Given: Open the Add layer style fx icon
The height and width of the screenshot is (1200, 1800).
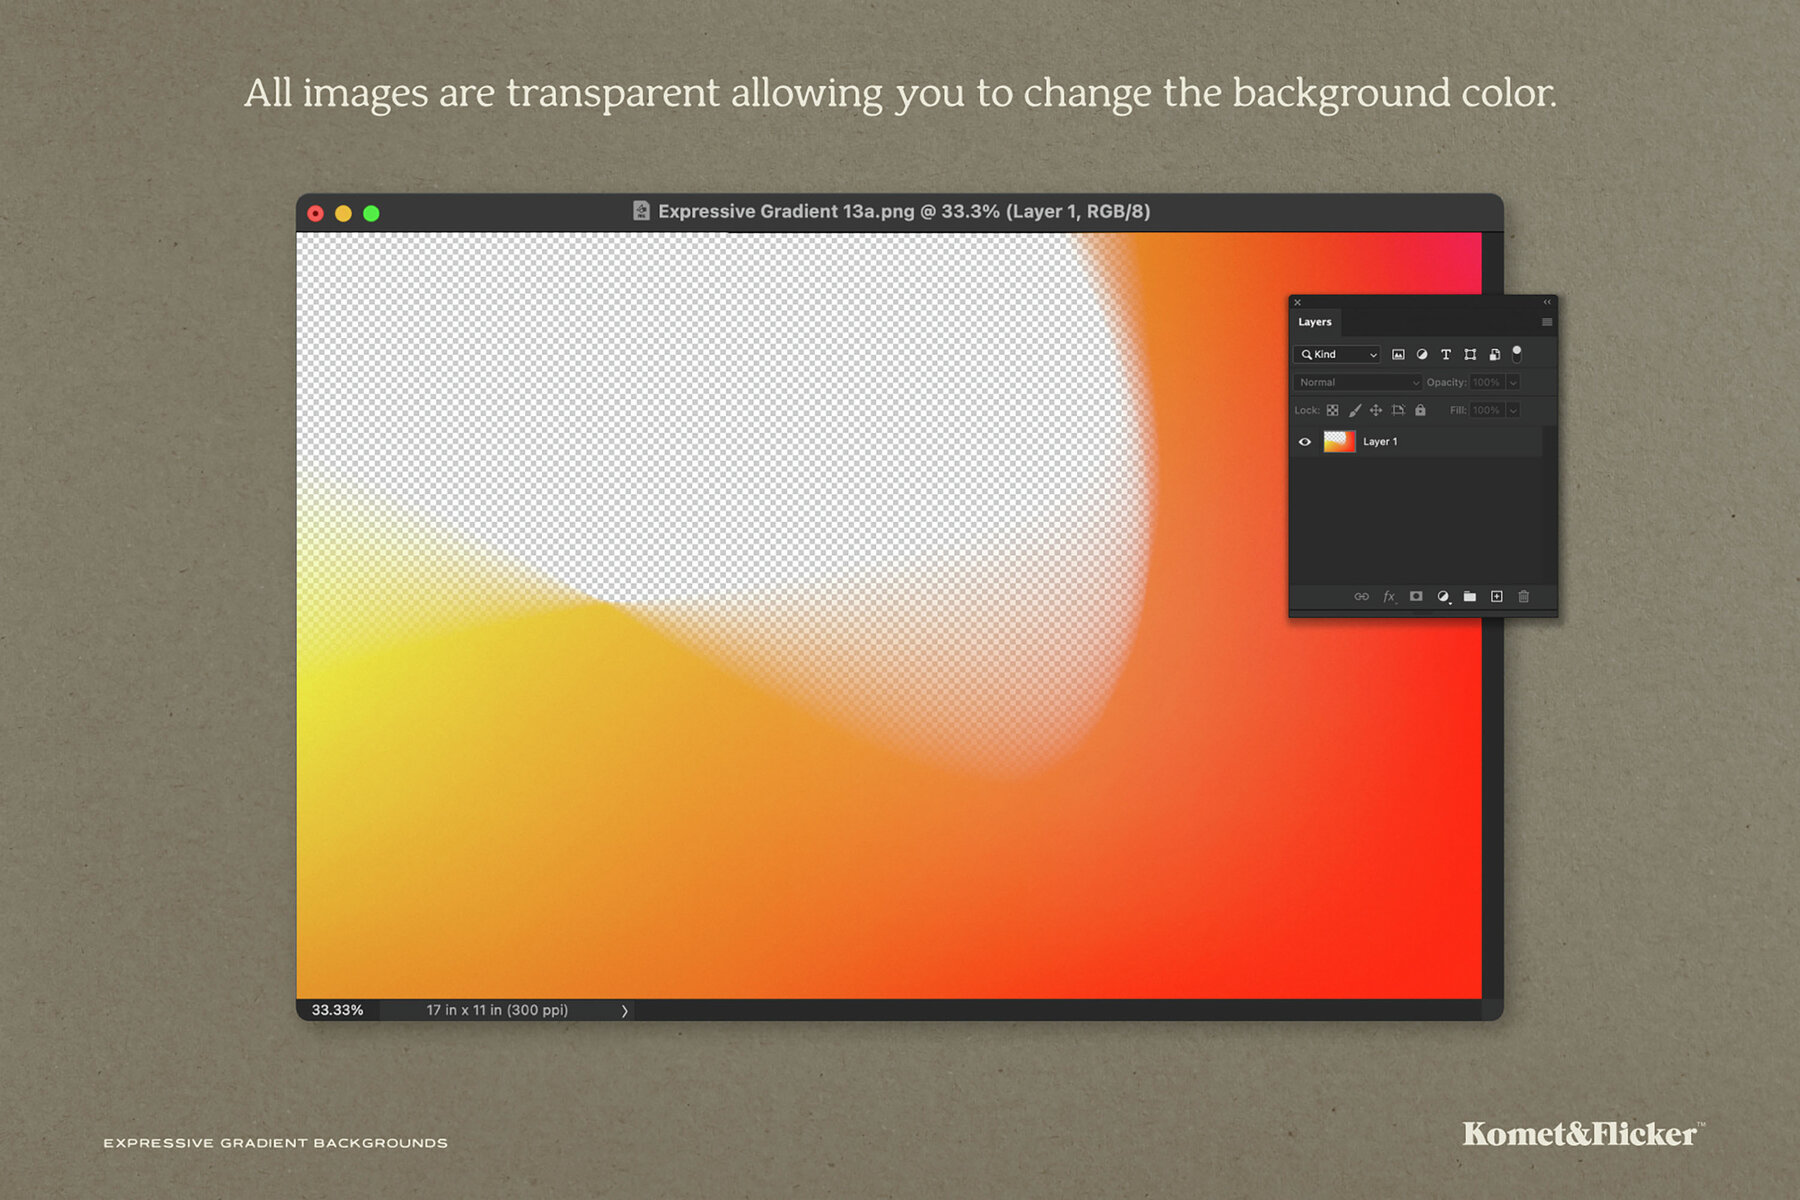Looking at the screenshot, I should point(1389,596).
